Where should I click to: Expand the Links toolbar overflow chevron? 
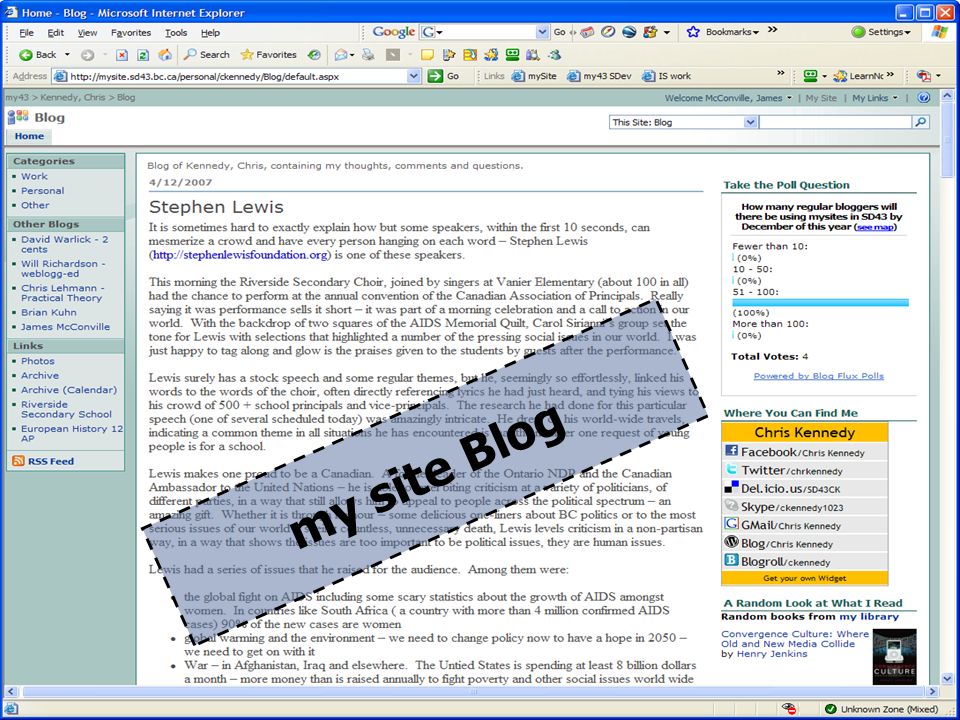pyautogui.click(x=781, y=73)
